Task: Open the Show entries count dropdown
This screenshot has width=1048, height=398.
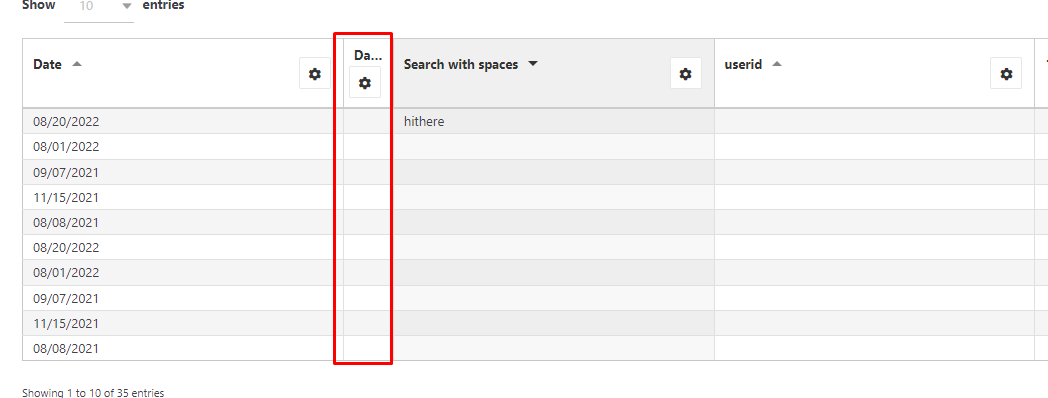Action: click(99, 8)
